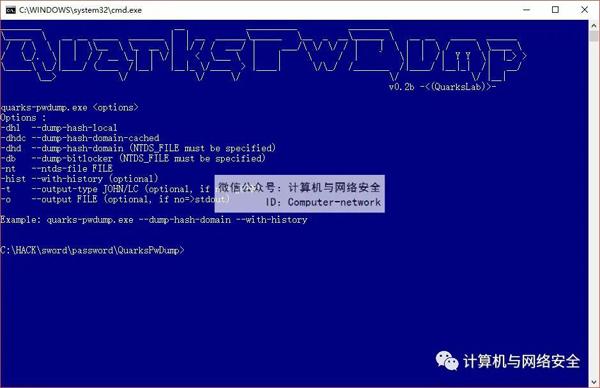
Task: Click the -nt --ntds-file FILE line
Action: (x=57, y=169)
